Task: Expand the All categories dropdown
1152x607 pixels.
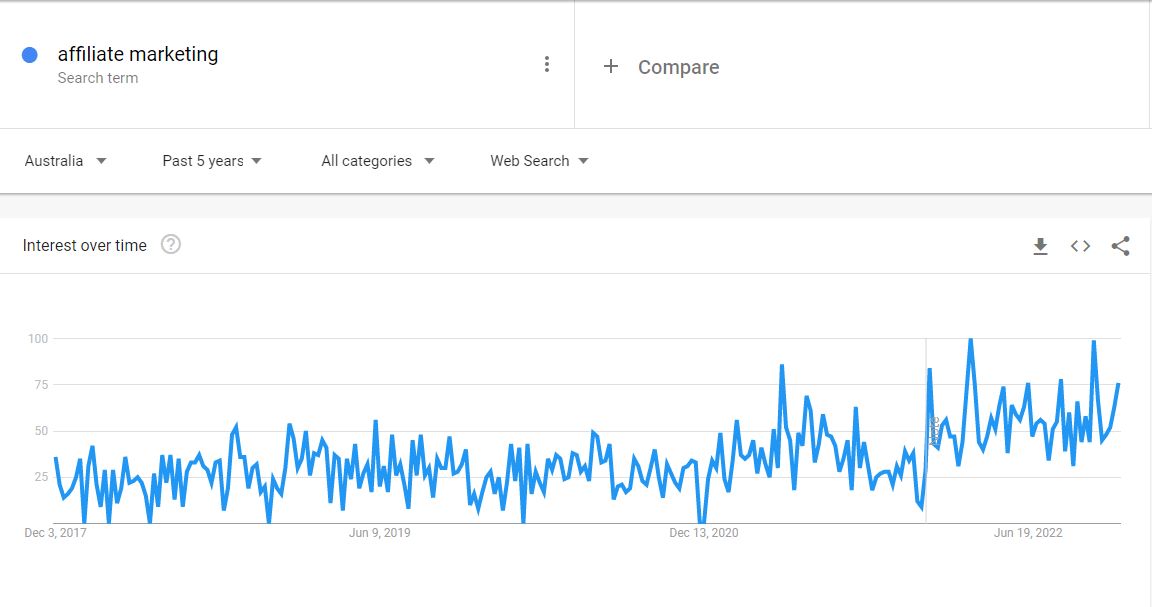Action: point(378,161)
